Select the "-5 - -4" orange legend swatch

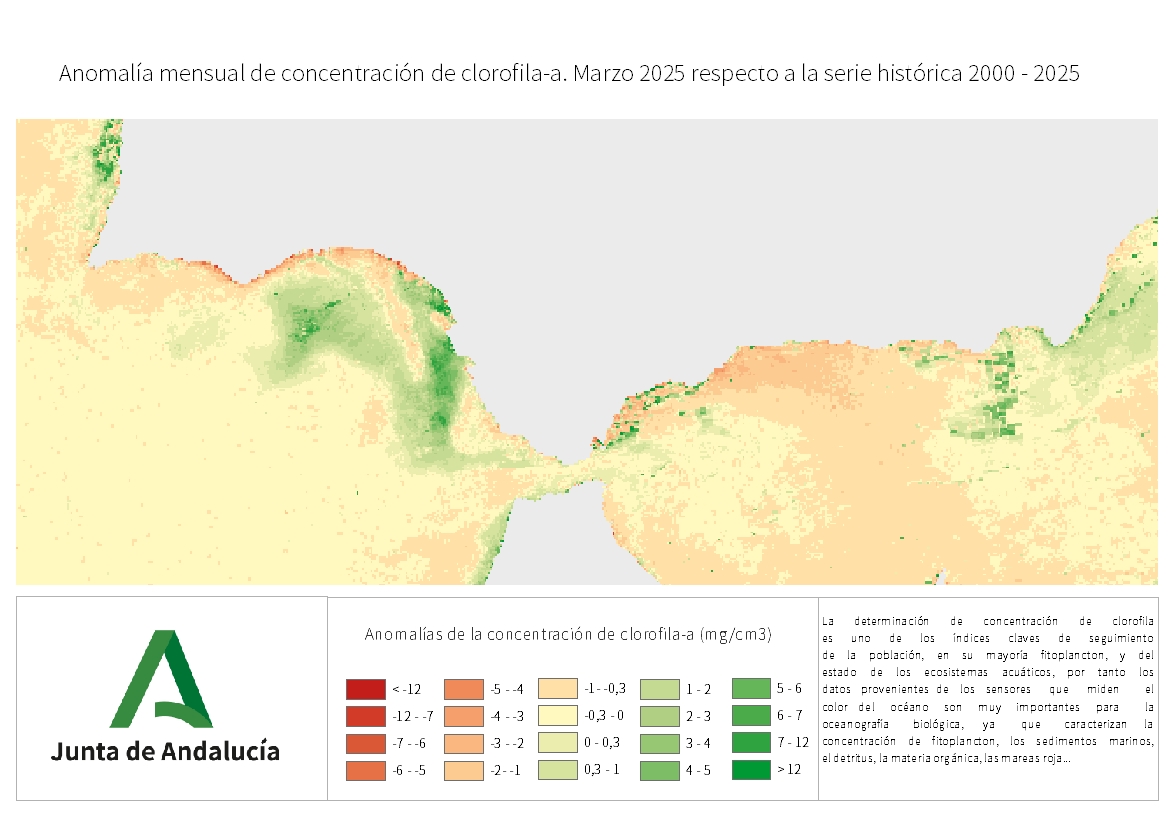pyautogui.click(x=462, y=689)
